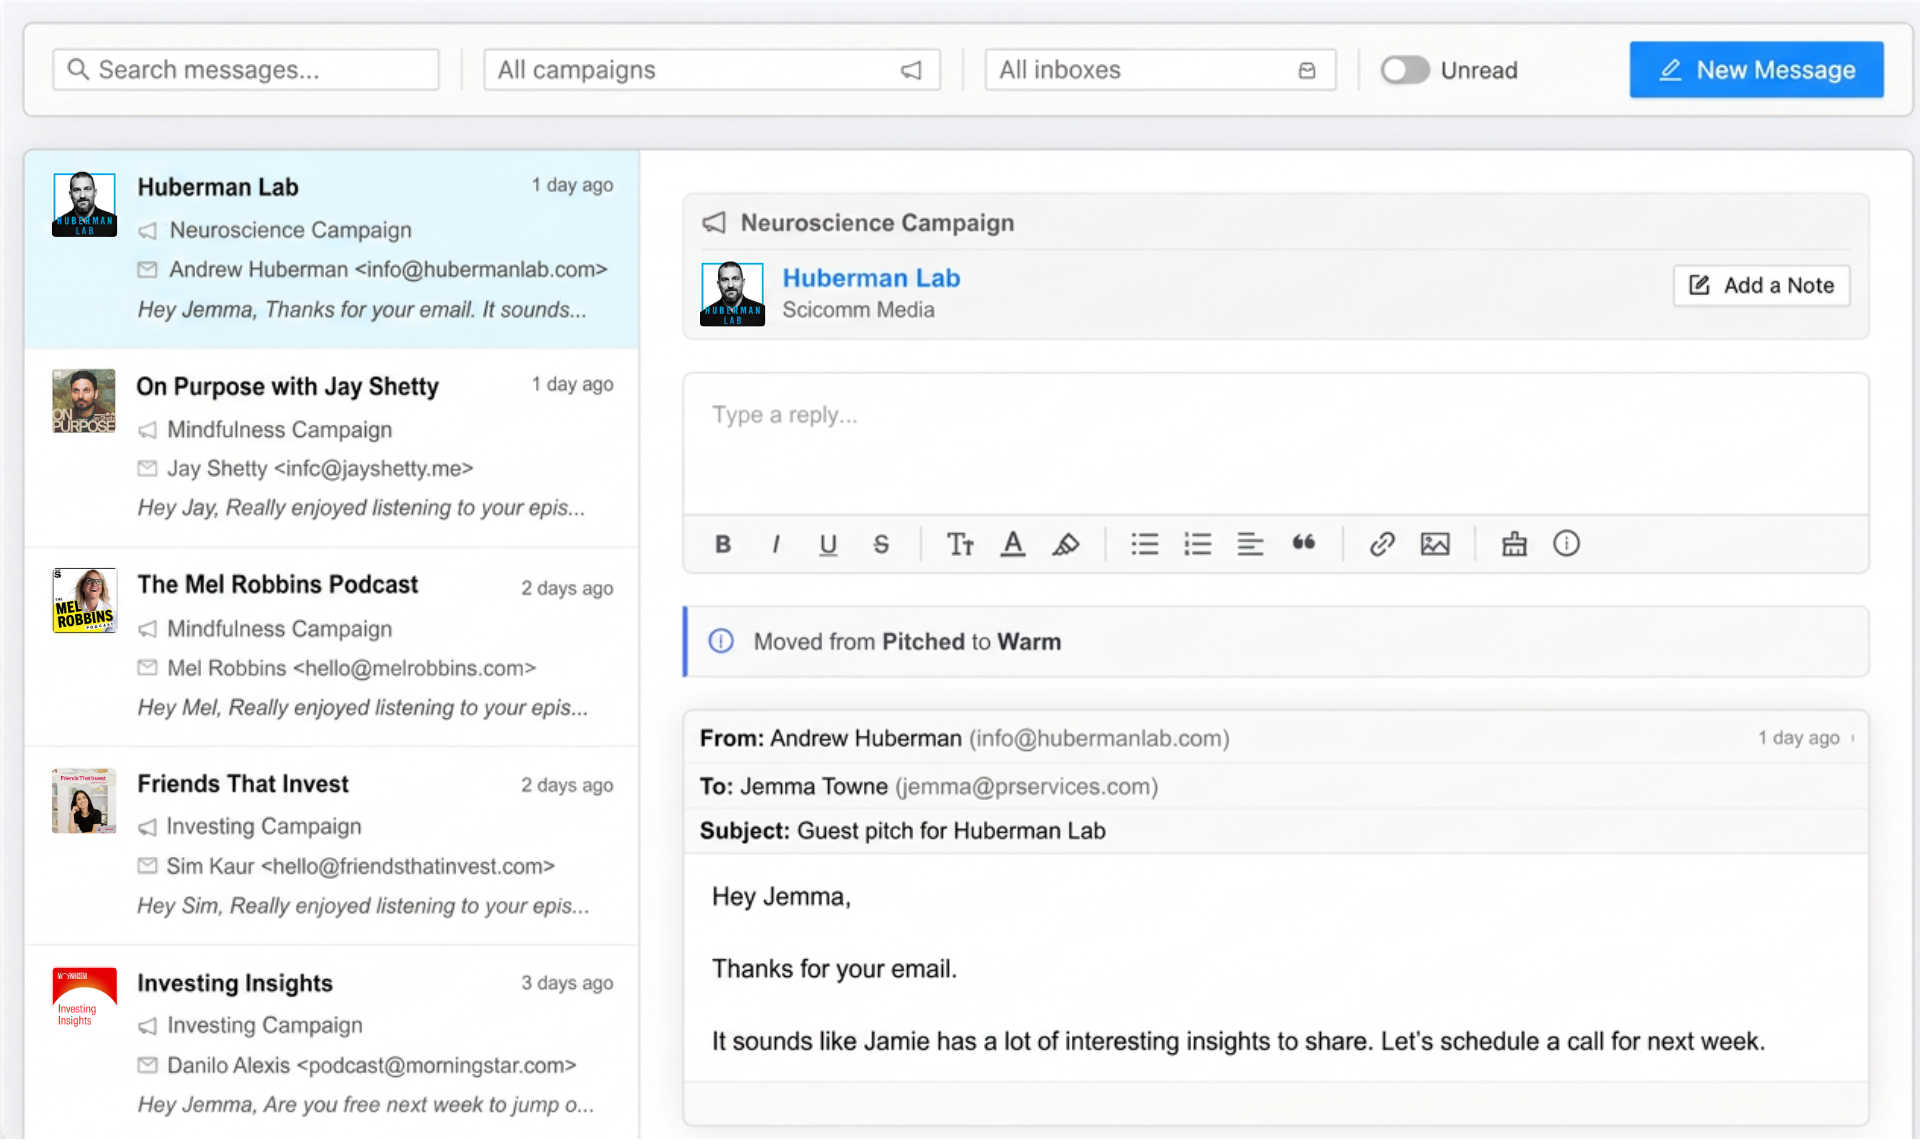Screen dimensions: 1920x1140
Task: Open the All campaigns dropdown
Action: click(711, 70)
